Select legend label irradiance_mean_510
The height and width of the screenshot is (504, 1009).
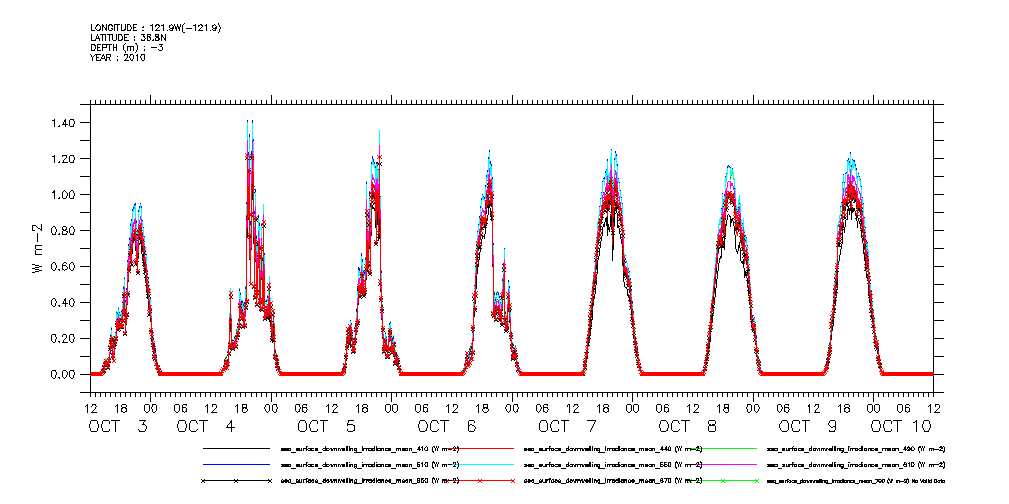pyautogui.click(x=370, y=465)
